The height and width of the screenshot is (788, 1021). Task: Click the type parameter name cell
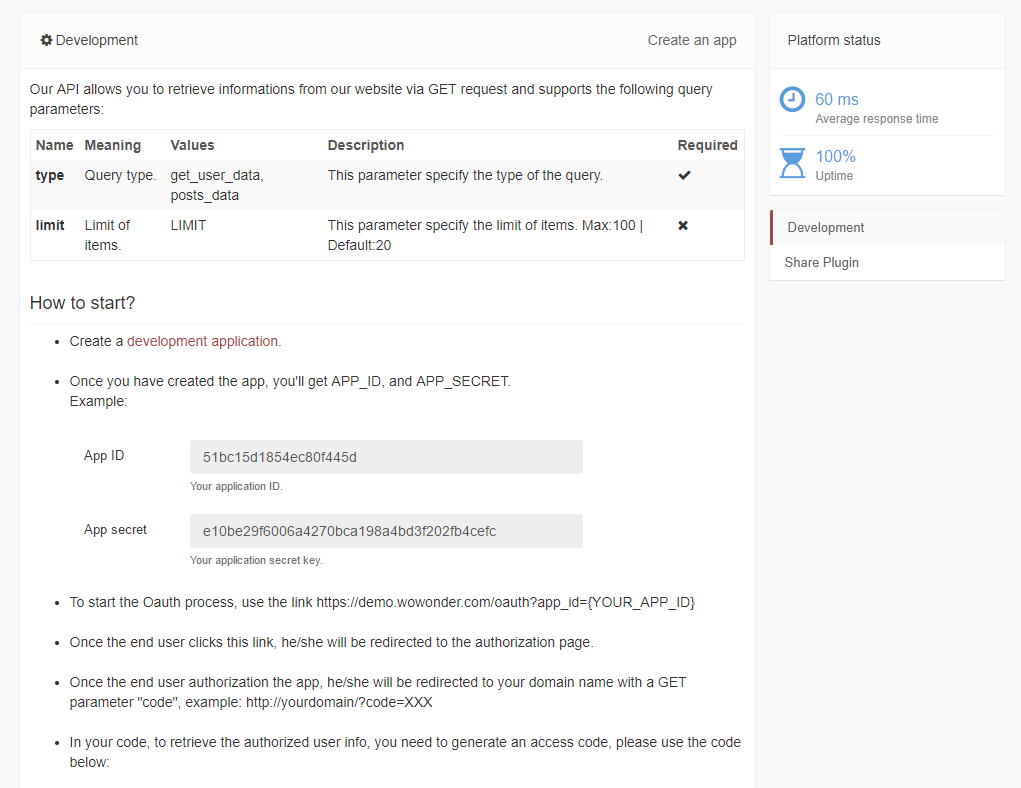coord(50,175)
